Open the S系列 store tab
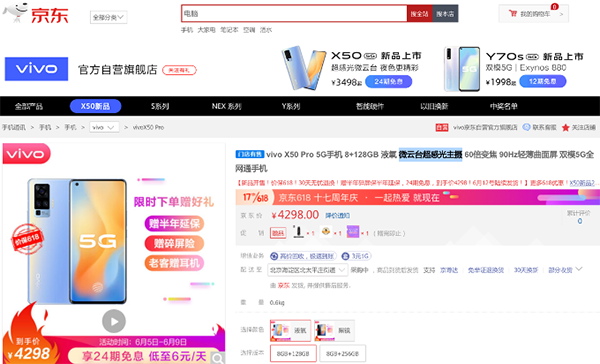Image resolution: width=600 pixels, height=364 pixels. pos(160,106)
